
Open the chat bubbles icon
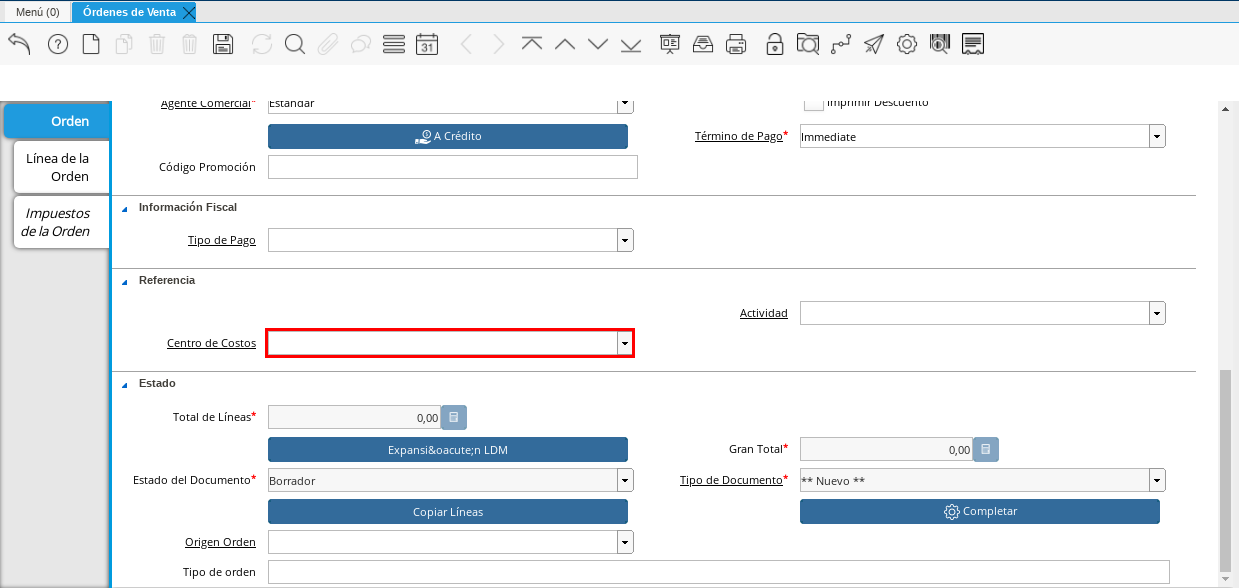360,44
